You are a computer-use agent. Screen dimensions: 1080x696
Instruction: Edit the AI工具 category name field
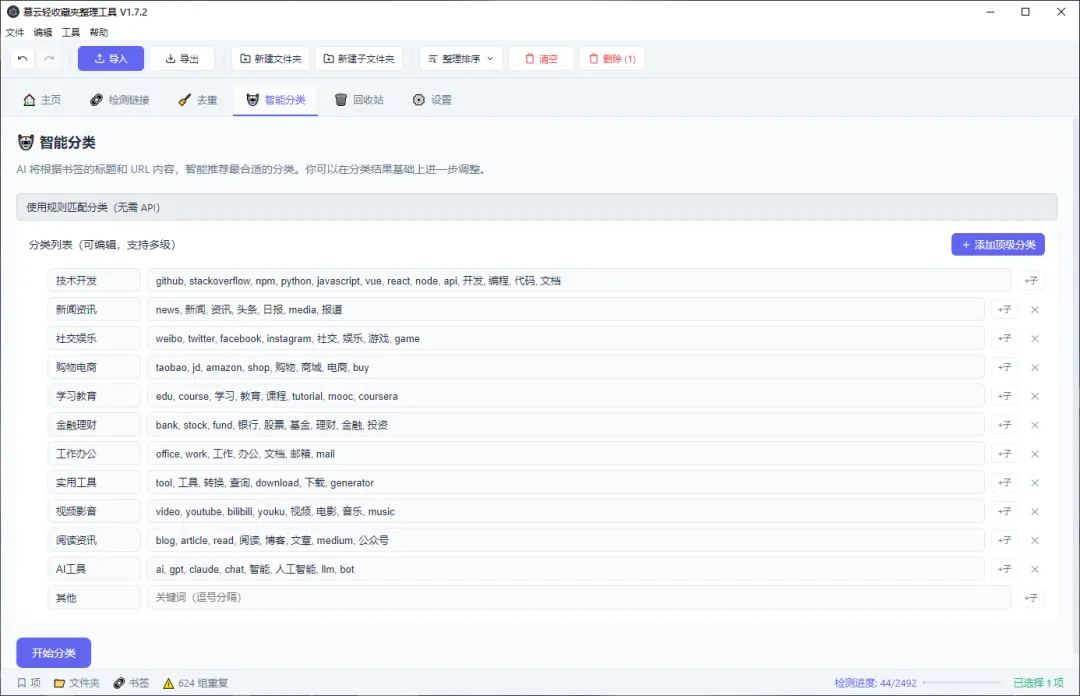pyautogui.click(x=94, y=569)
